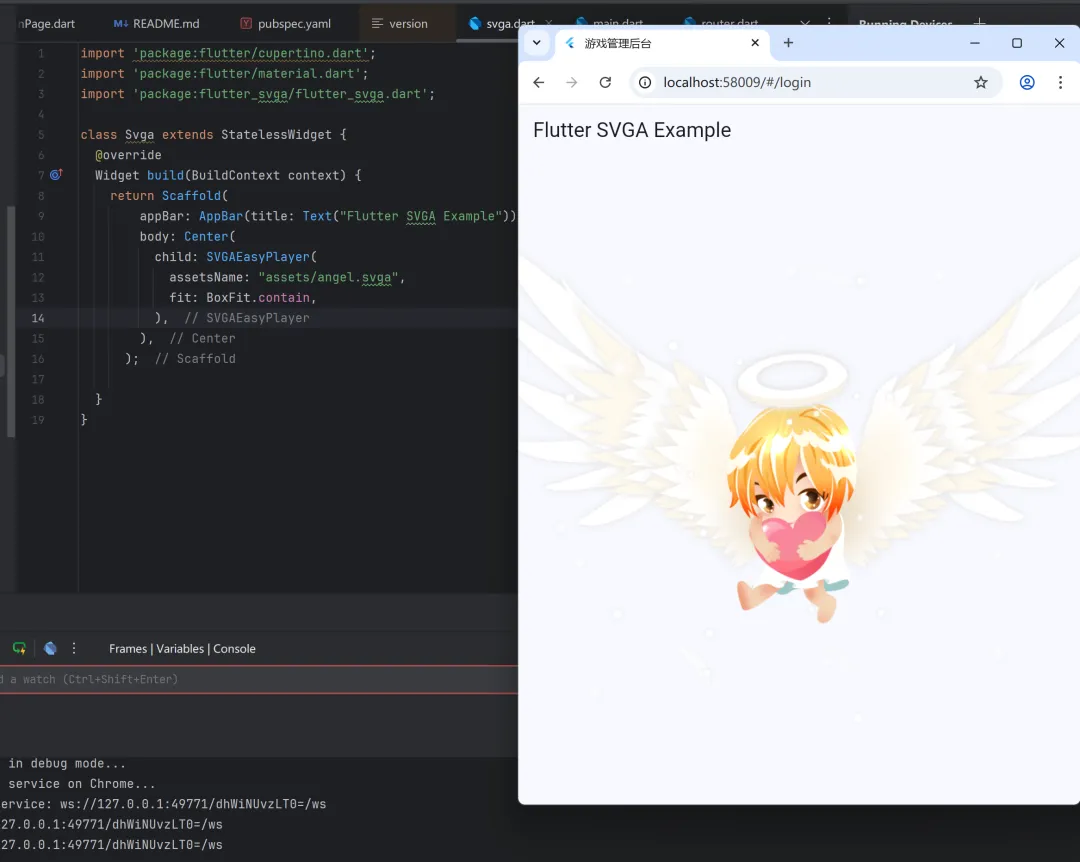Go forward in Chrome
Screen dimensions: 1080x862
pos(572,83)
